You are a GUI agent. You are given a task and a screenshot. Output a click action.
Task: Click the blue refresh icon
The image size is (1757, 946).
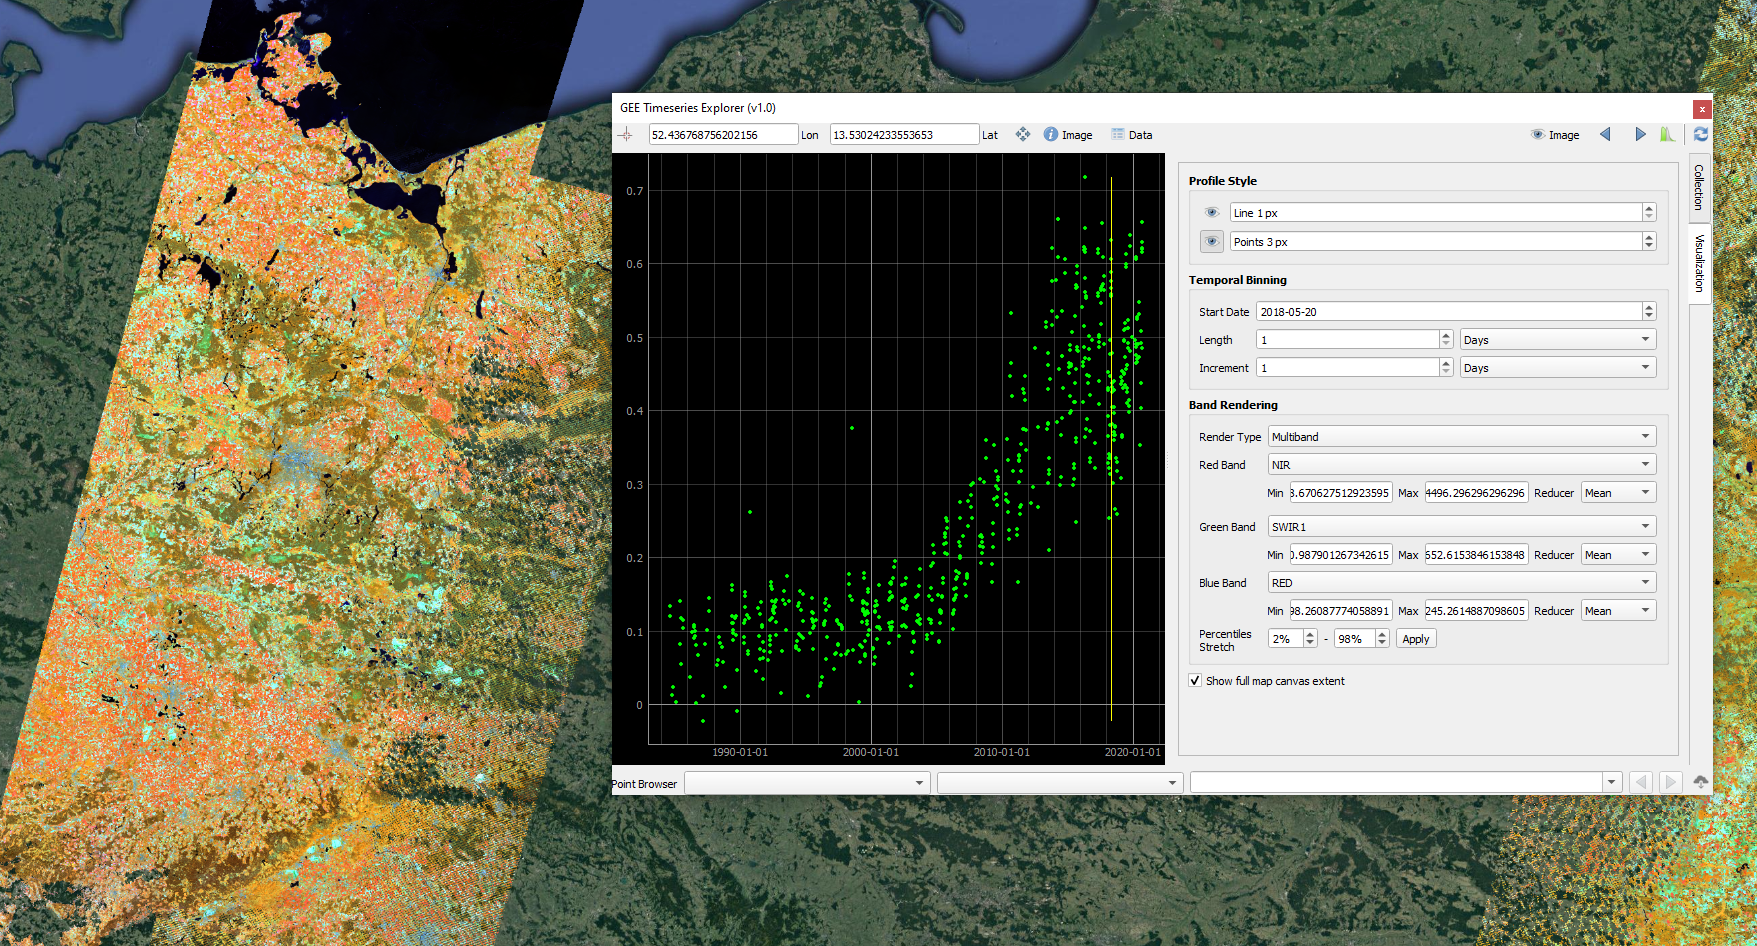coord(1701,134)
